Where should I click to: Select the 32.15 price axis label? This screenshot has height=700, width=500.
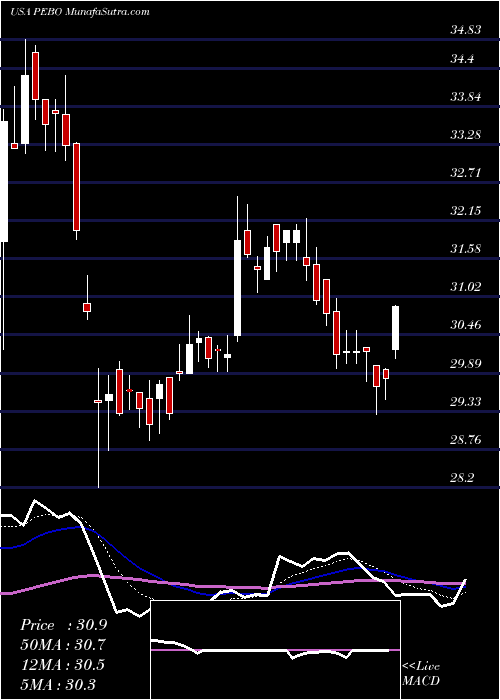(x=466, y=210)
